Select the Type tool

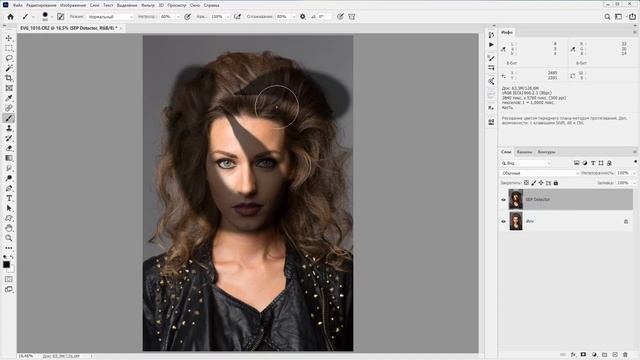point(9,198)
